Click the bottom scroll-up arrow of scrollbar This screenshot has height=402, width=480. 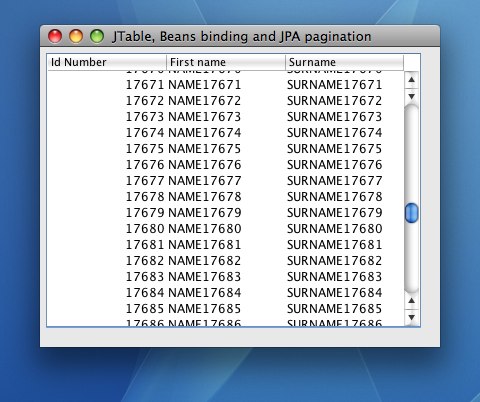click(412, 301)
